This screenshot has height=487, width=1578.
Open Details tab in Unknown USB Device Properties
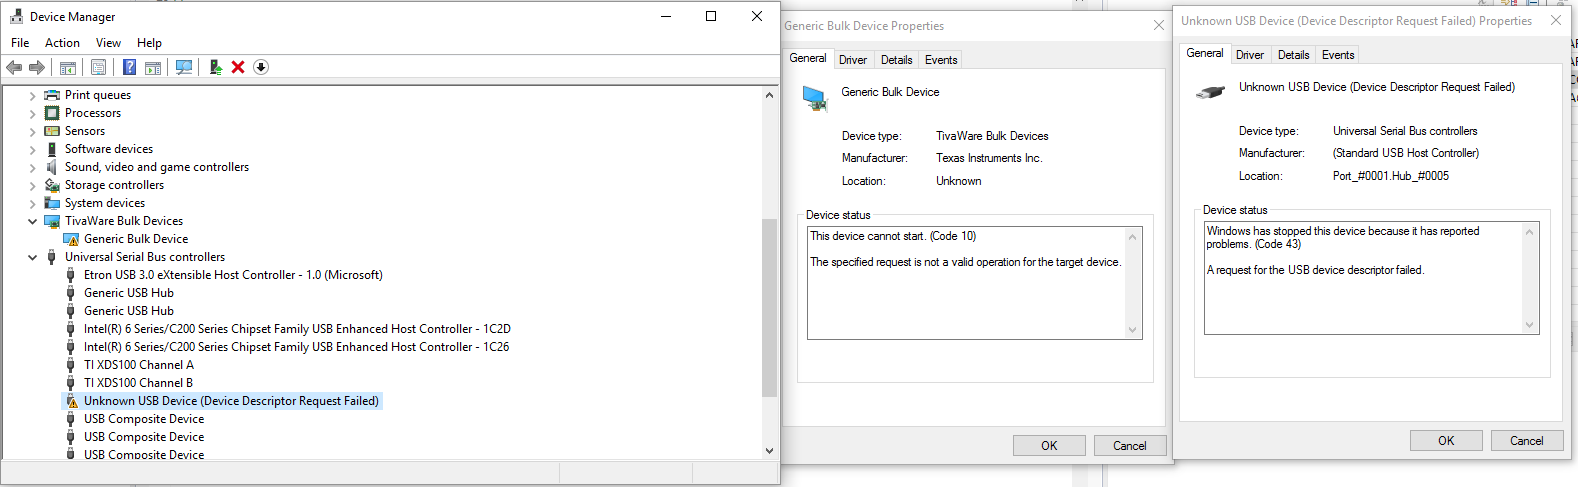click(1294, 55)
